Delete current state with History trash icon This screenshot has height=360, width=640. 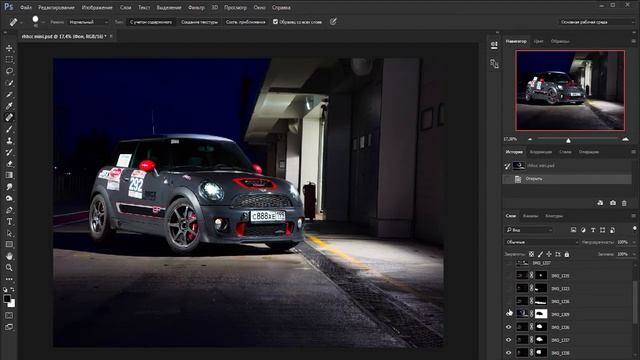624,203
